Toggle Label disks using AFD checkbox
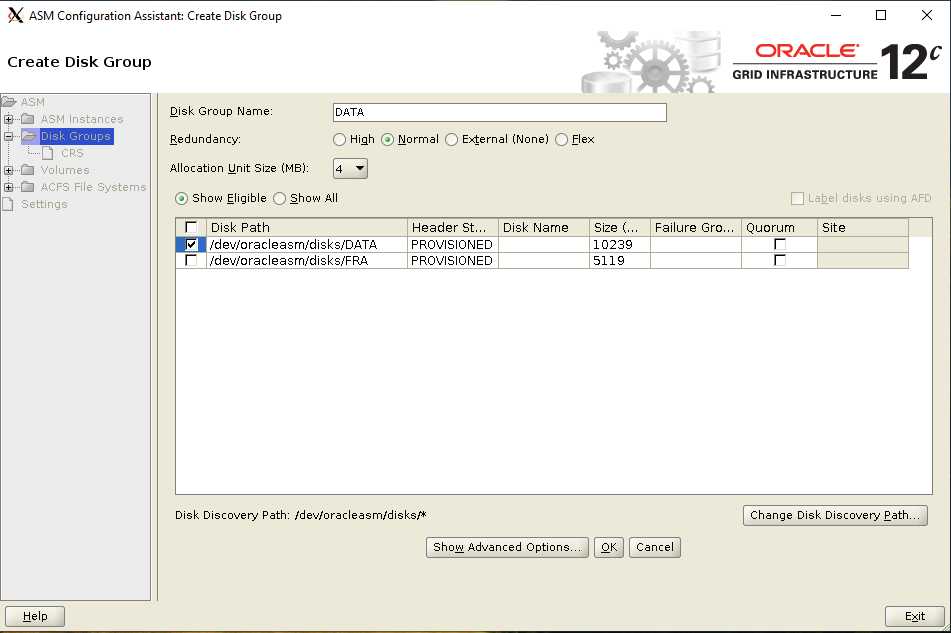The width and height of the screenshot is (951, 633). coord(798,198)
